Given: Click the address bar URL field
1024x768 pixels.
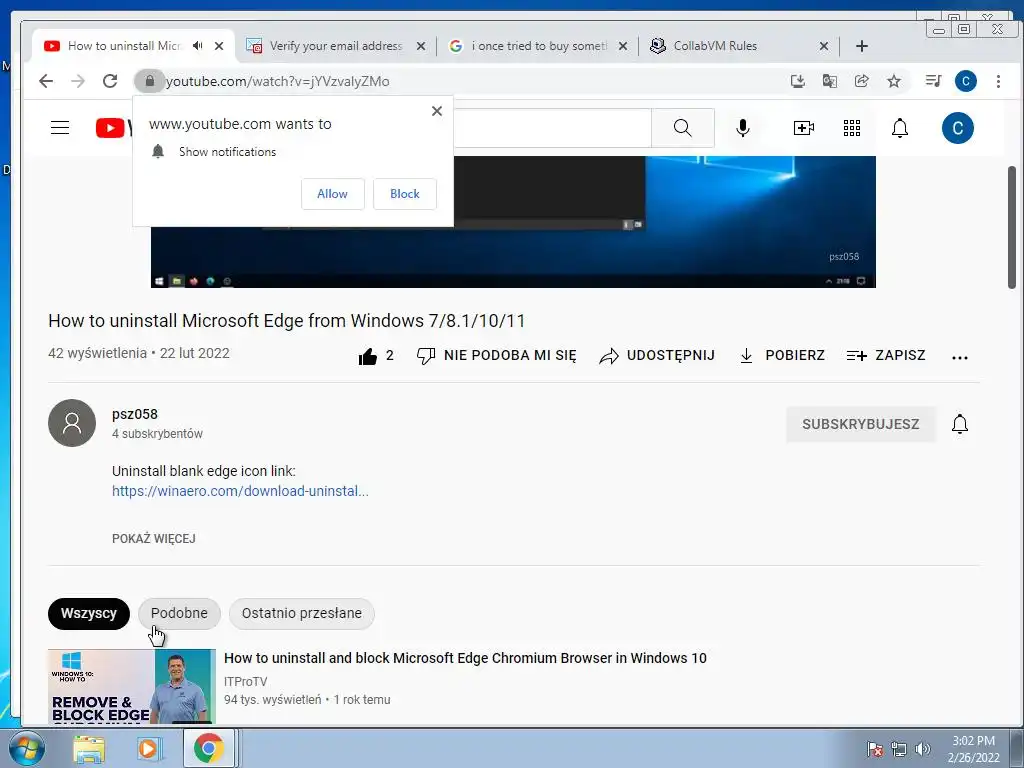Looking at the screenshot, I should point(457,81).
